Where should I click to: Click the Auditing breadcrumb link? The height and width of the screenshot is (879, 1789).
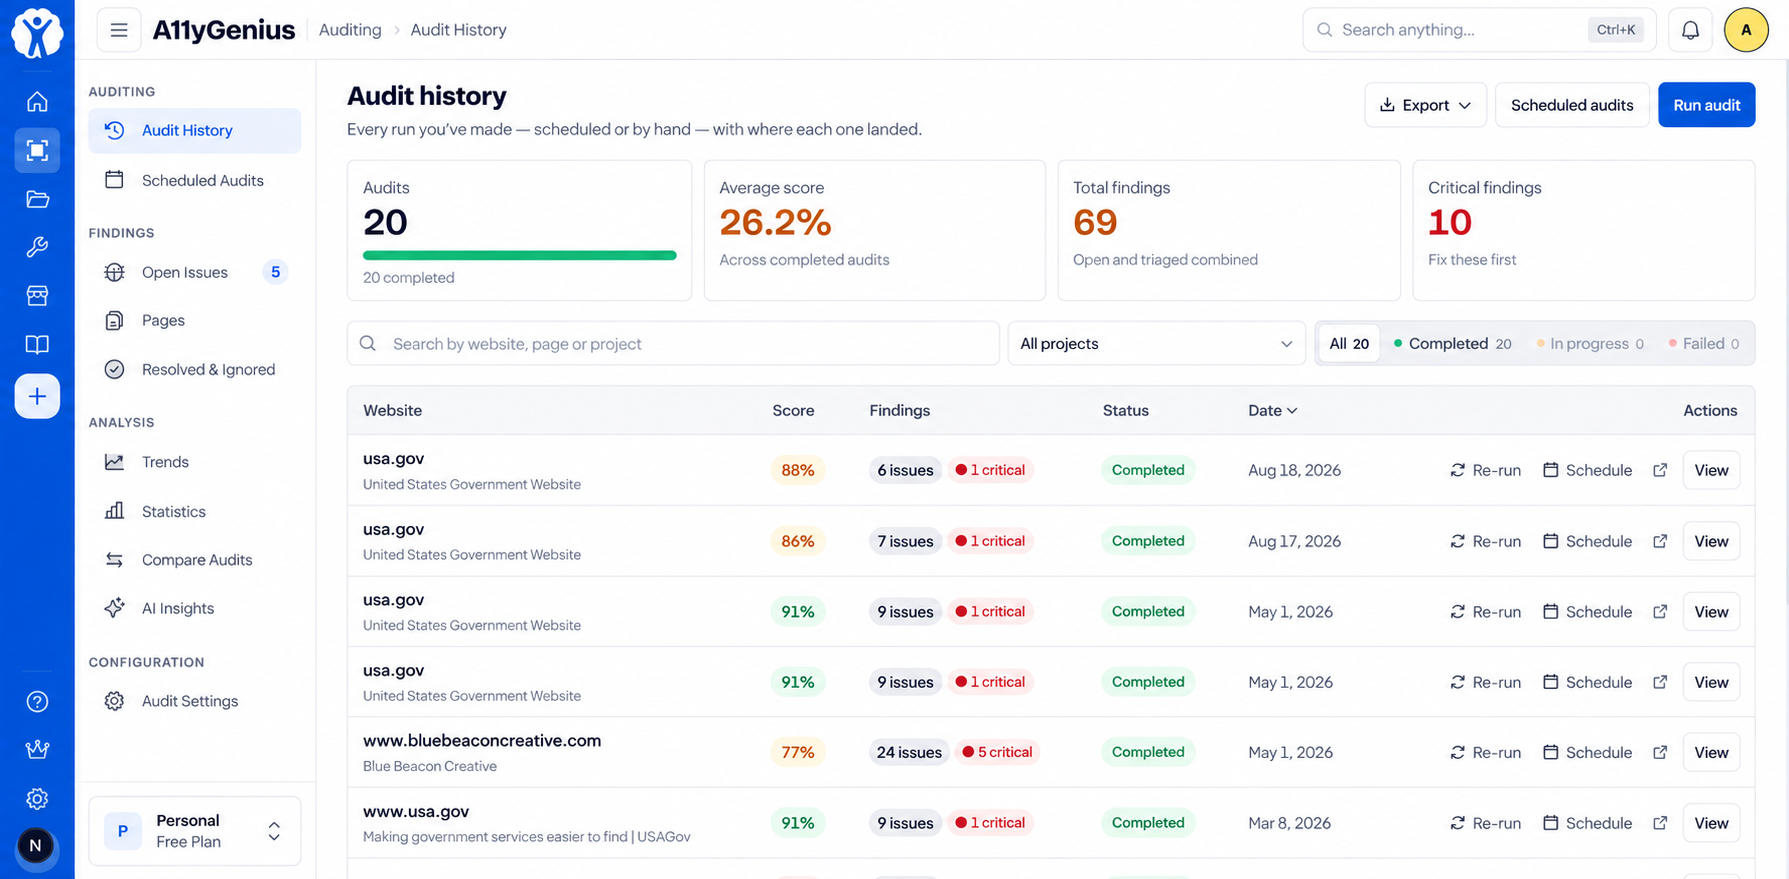350,30
